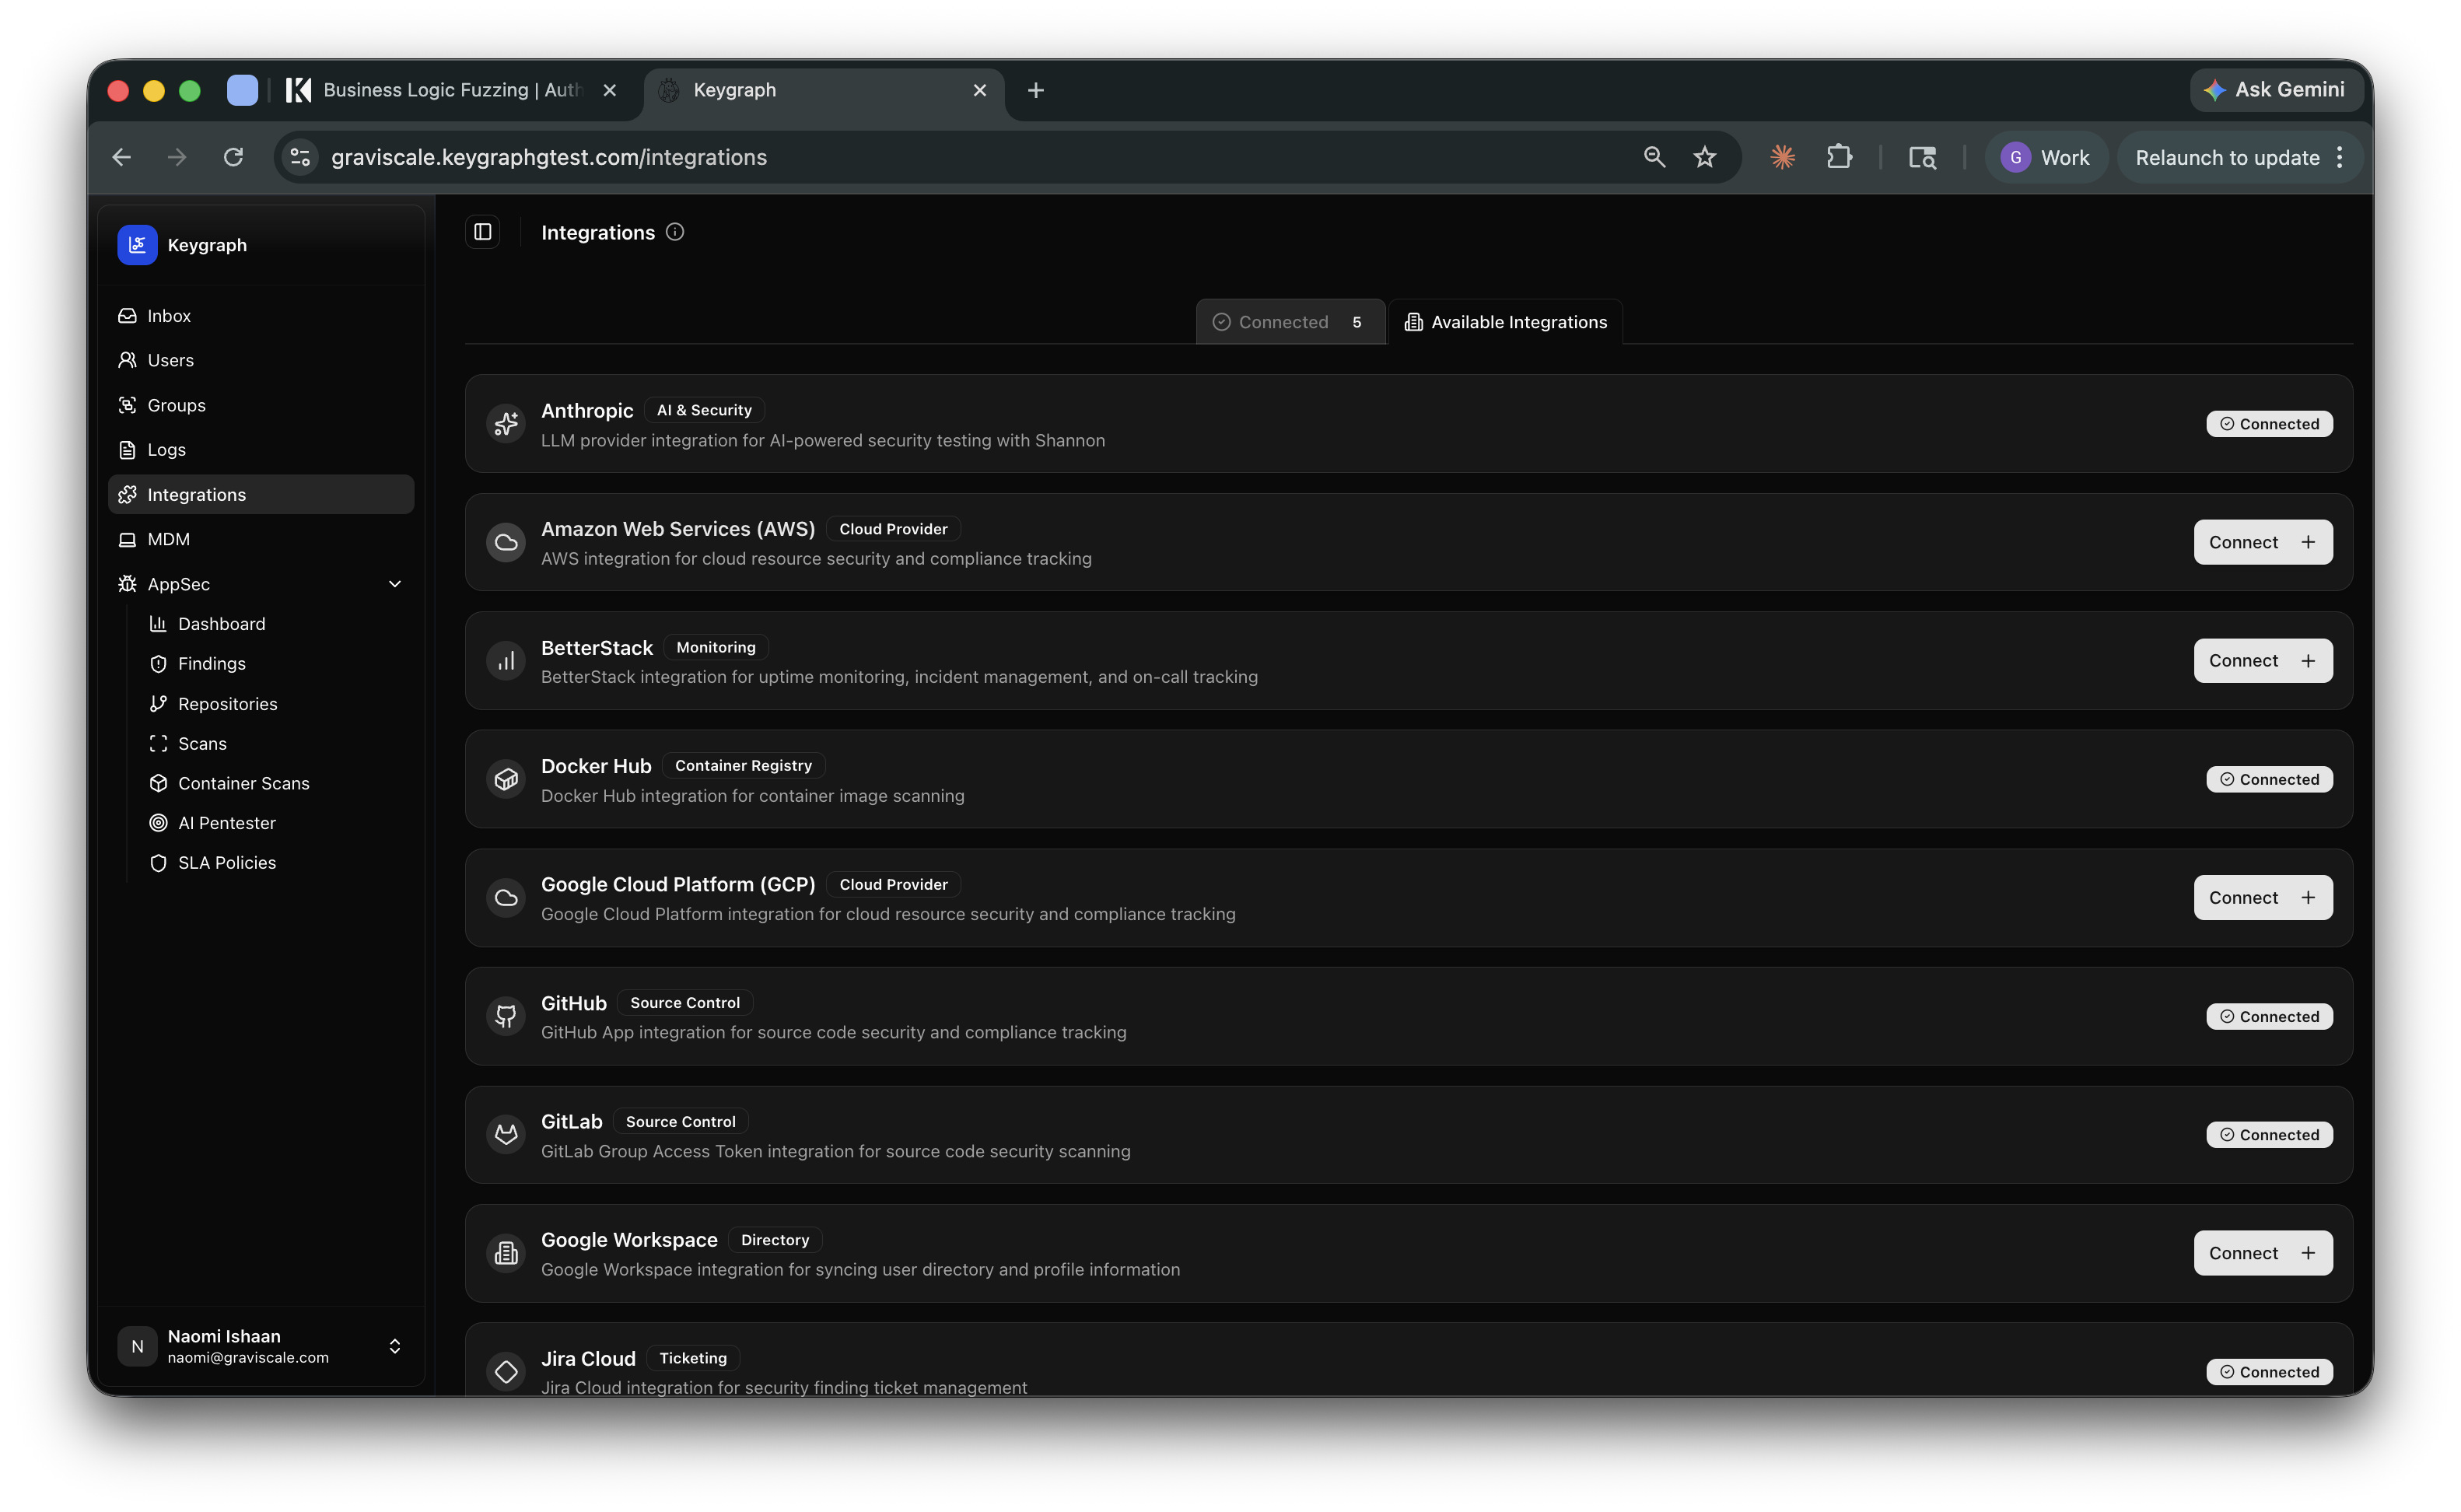The image size is (2461, 1512).
Task: Click the address bar URL
Action: click(x=549, y=157)
